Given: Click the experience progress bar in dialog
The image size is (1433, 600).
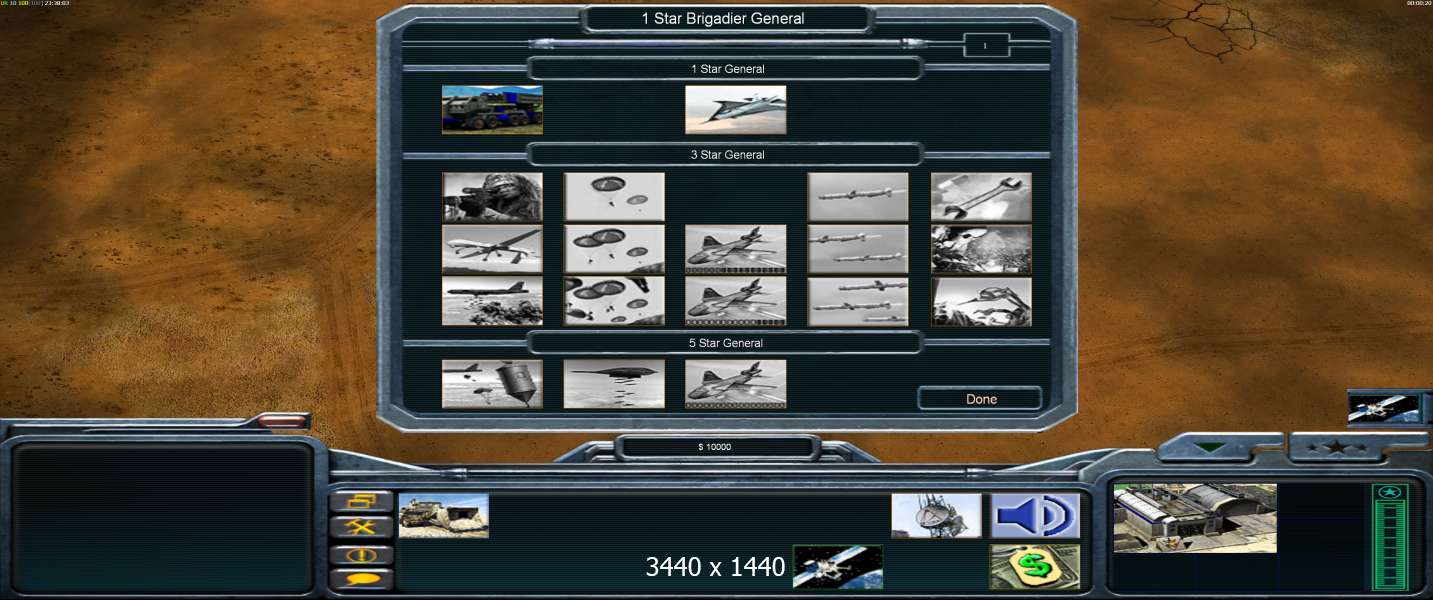Looking at the screenshot, I should (x=725, y=44).
